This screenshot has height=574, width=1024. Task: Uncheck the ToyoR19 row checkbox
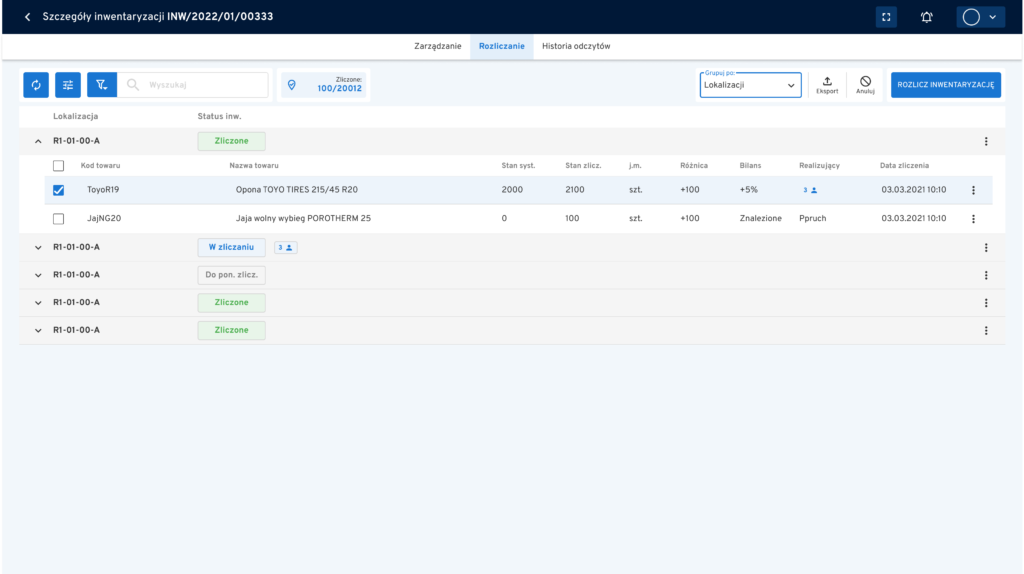pos(58,190)
